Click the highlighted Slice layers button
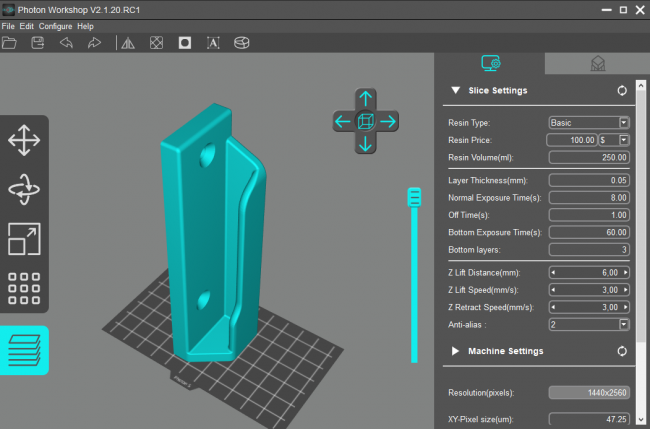Image resolution: width=650 pixels, height=429 pixels. tap(24, 350)
